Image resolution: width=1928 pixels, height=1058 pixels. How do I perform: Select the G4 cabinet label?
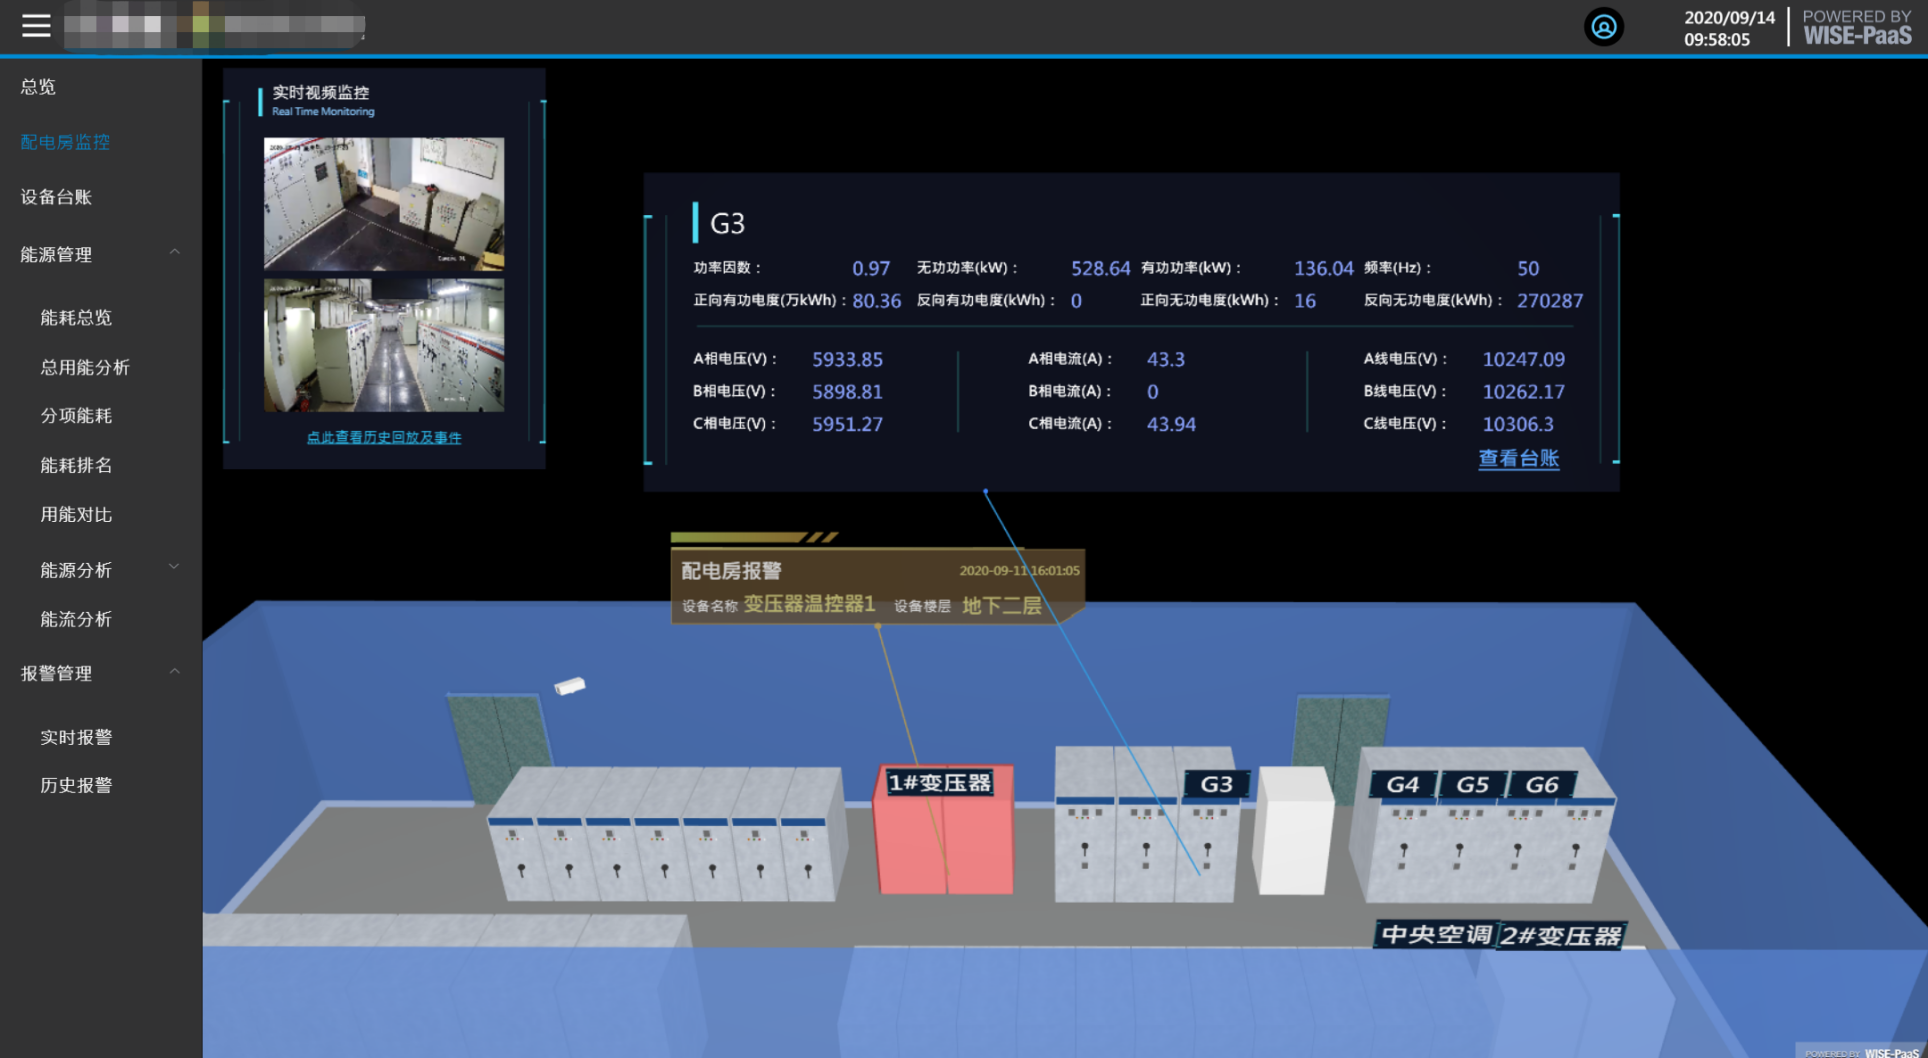(1402, 785)
